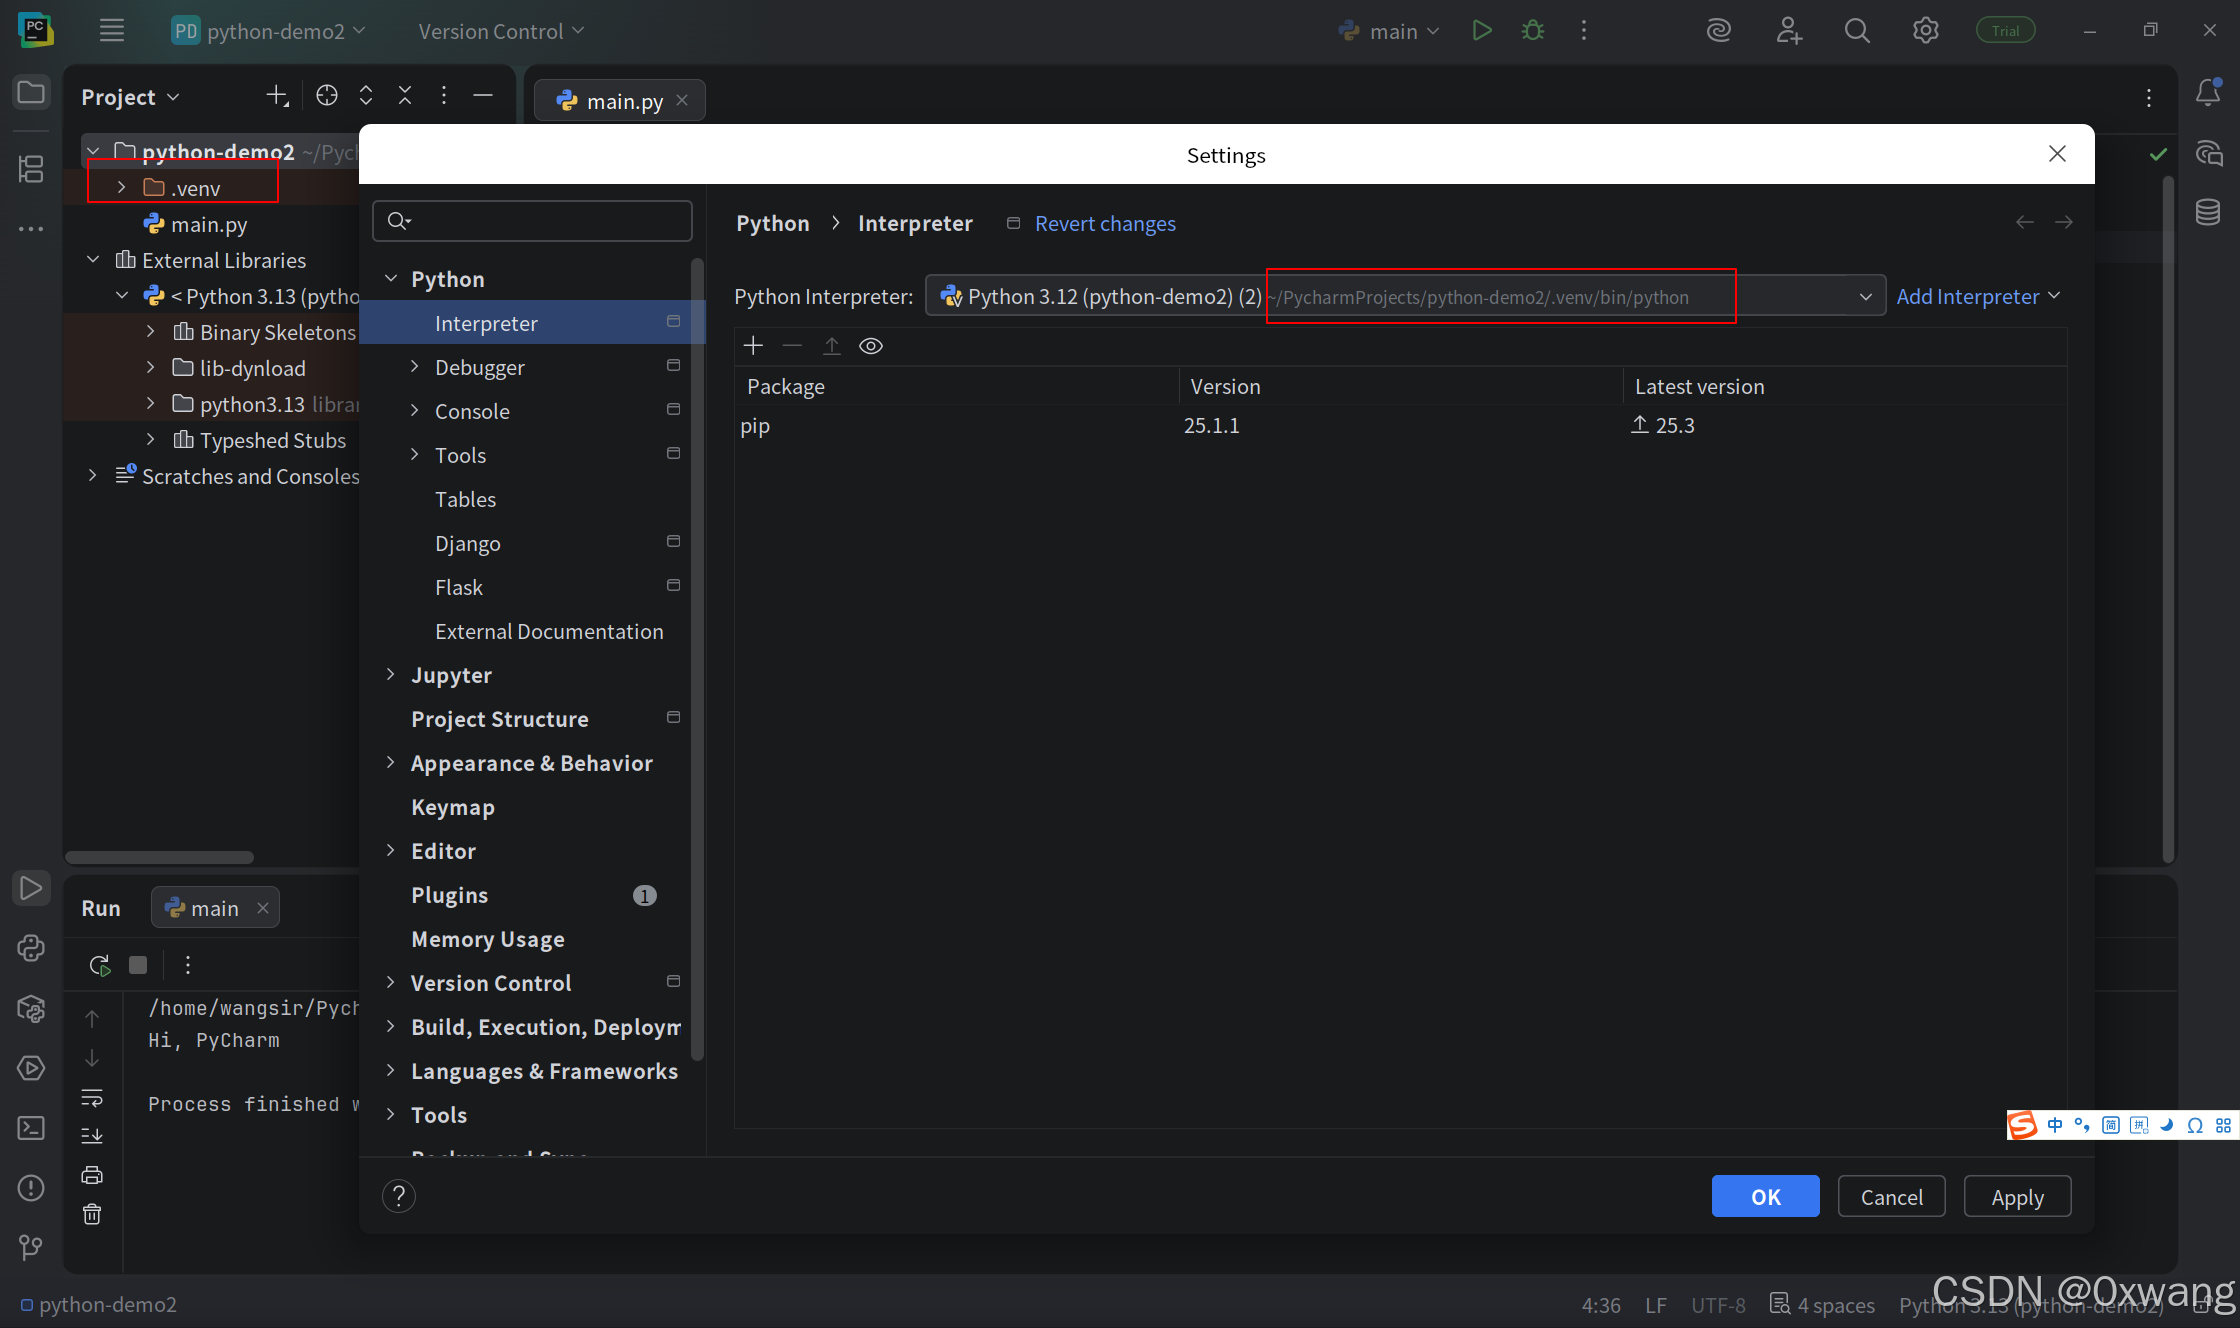Open Python Packages tool window icon

(x=31, y=1008)
